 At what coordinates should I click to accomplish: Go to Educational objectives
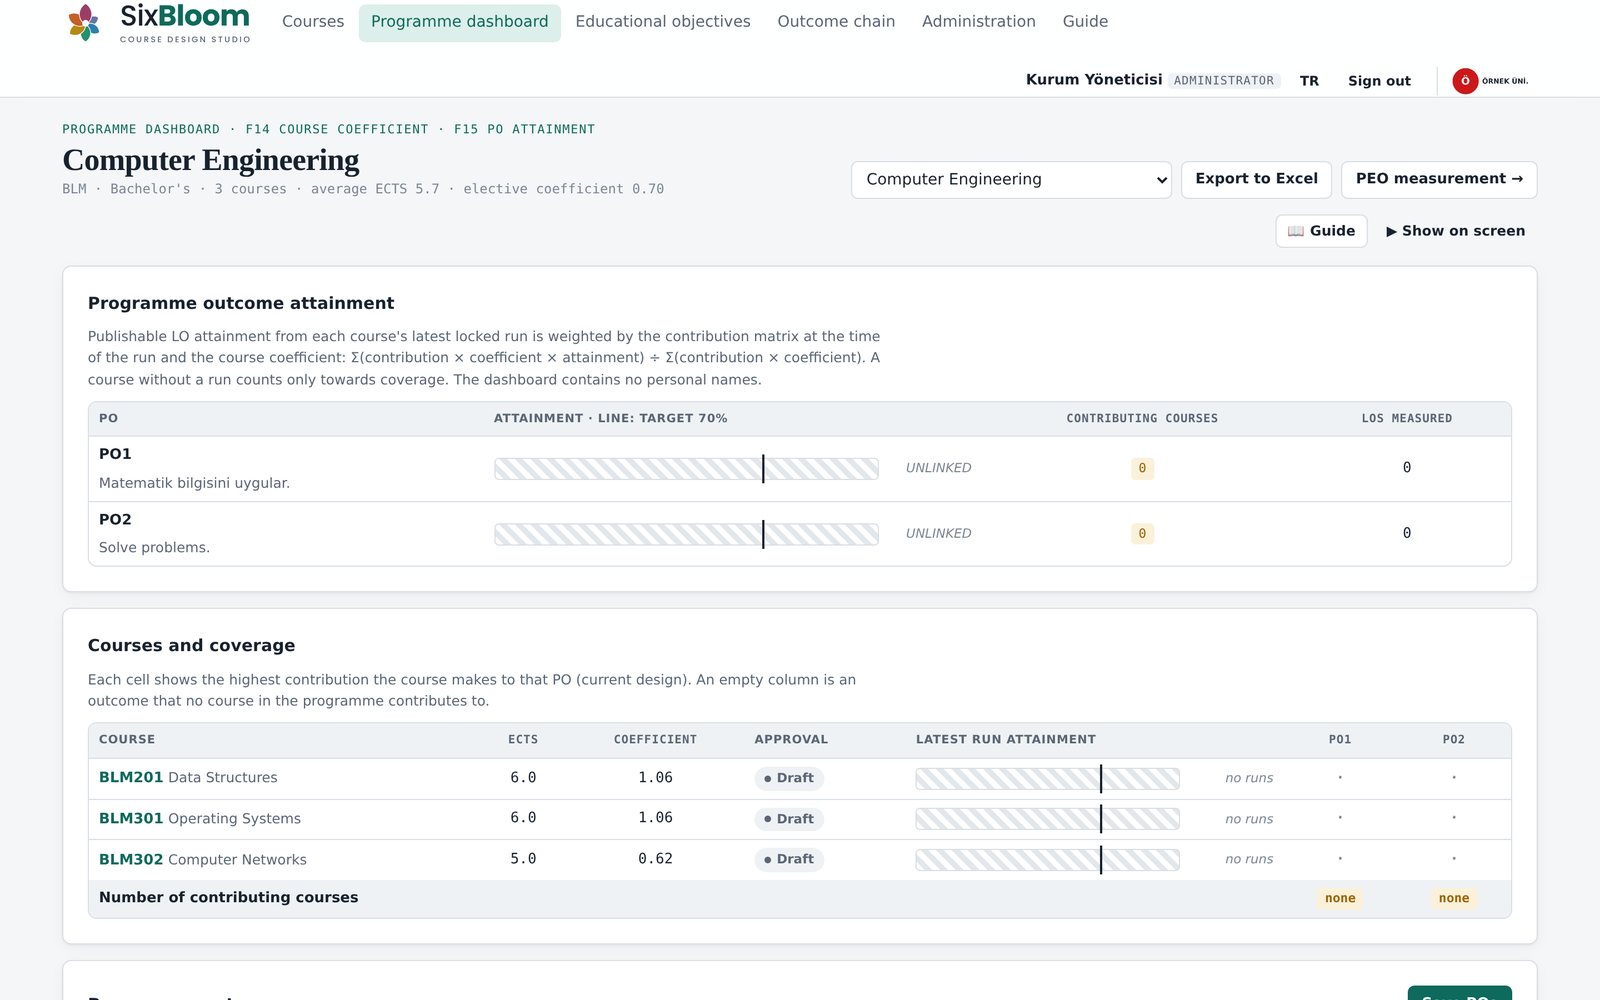[x=663, y=22]
